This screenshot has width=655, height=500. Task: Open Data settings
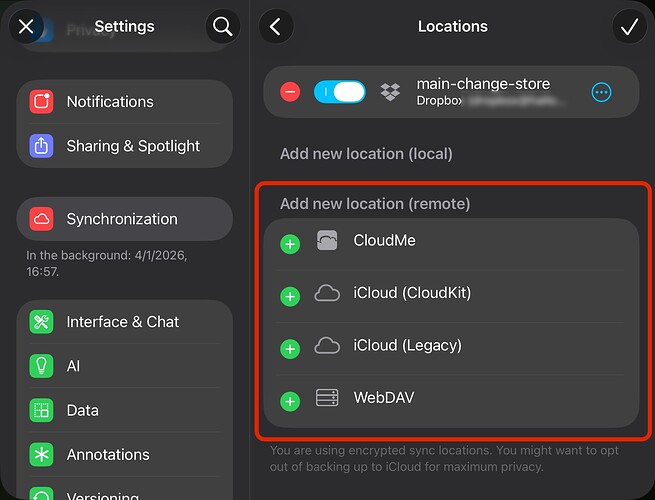point(124,410)
